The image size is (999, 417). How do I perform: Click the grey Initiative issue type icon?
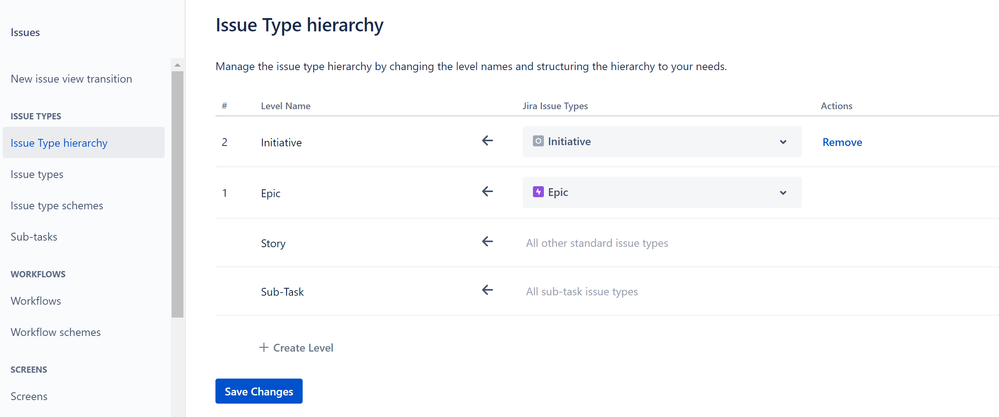(538, 141)
